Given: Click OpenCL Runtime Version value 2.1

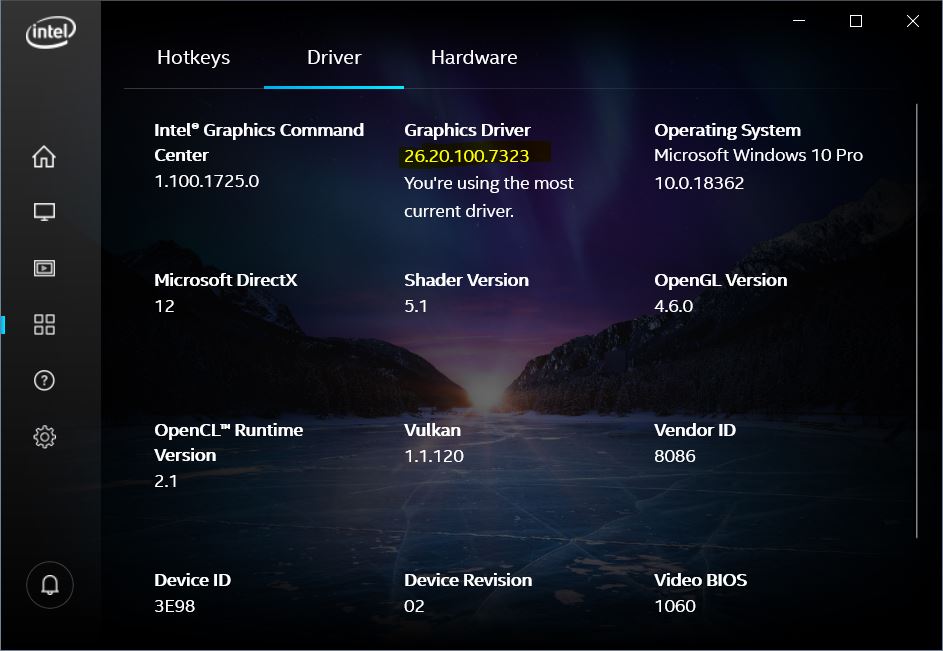Looking at the screenshot, I should point(166,481).
